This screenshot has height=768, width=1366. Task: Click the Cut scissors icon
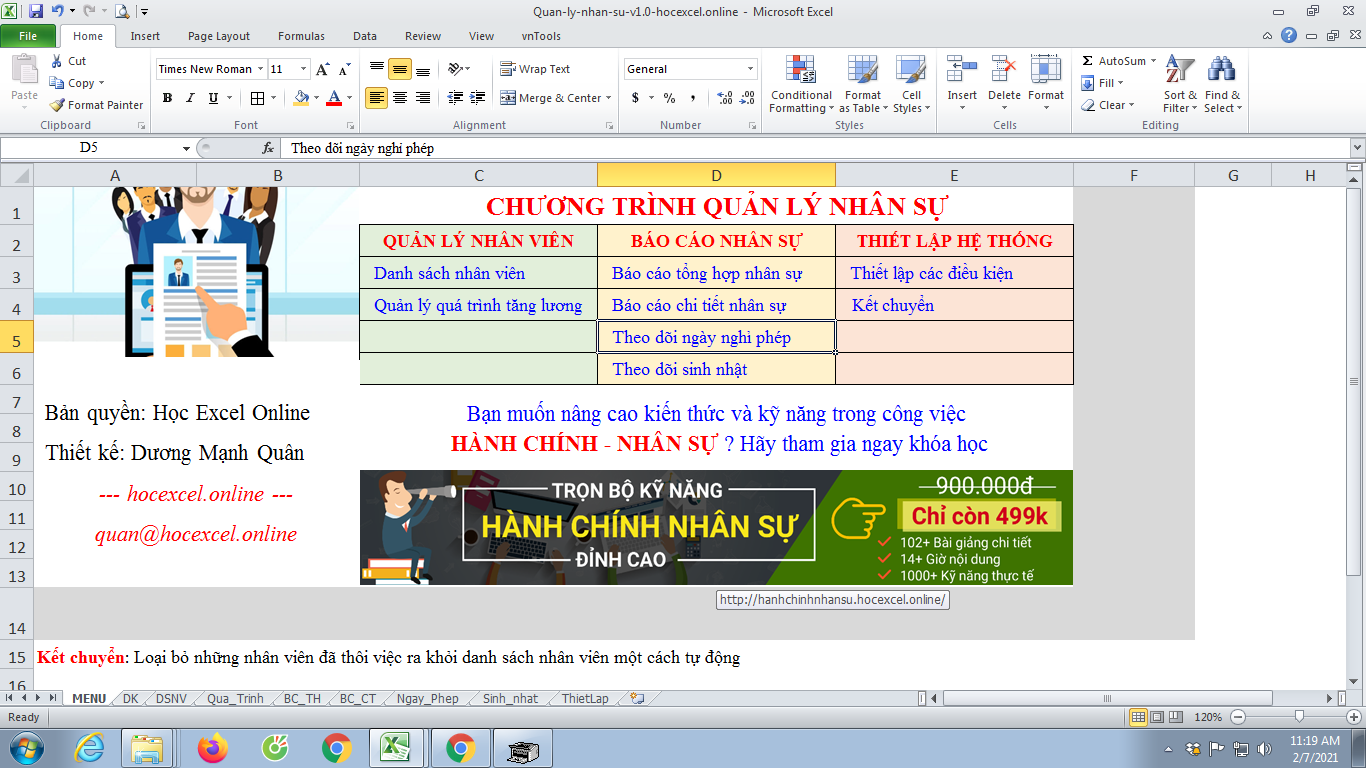57,61
